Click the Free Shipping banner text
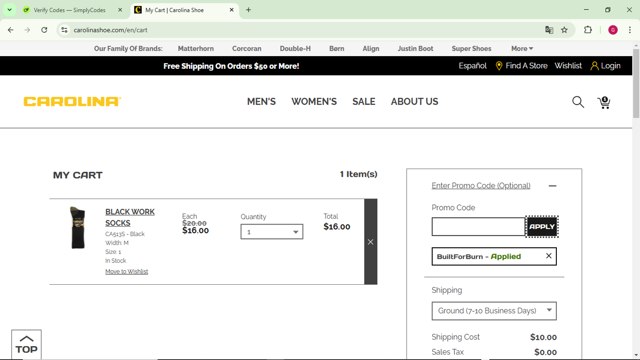 231,66
